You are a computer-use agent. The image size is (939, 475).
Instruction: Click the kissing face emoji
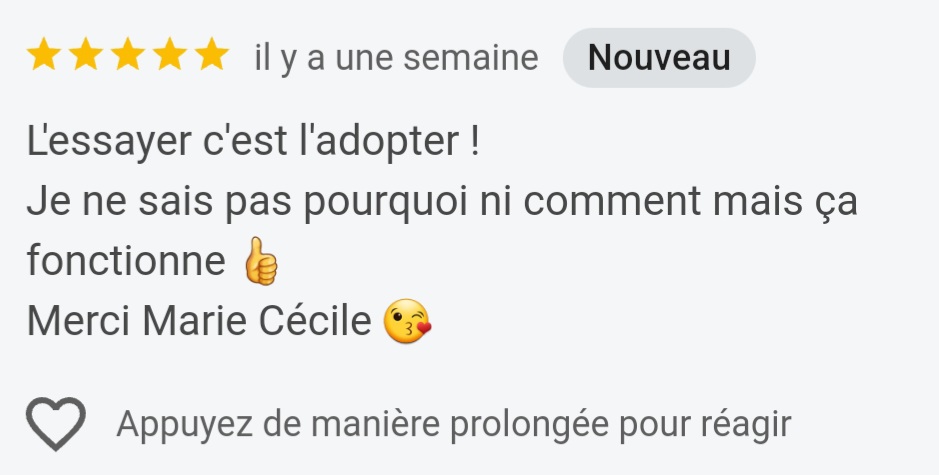[407, 322]
